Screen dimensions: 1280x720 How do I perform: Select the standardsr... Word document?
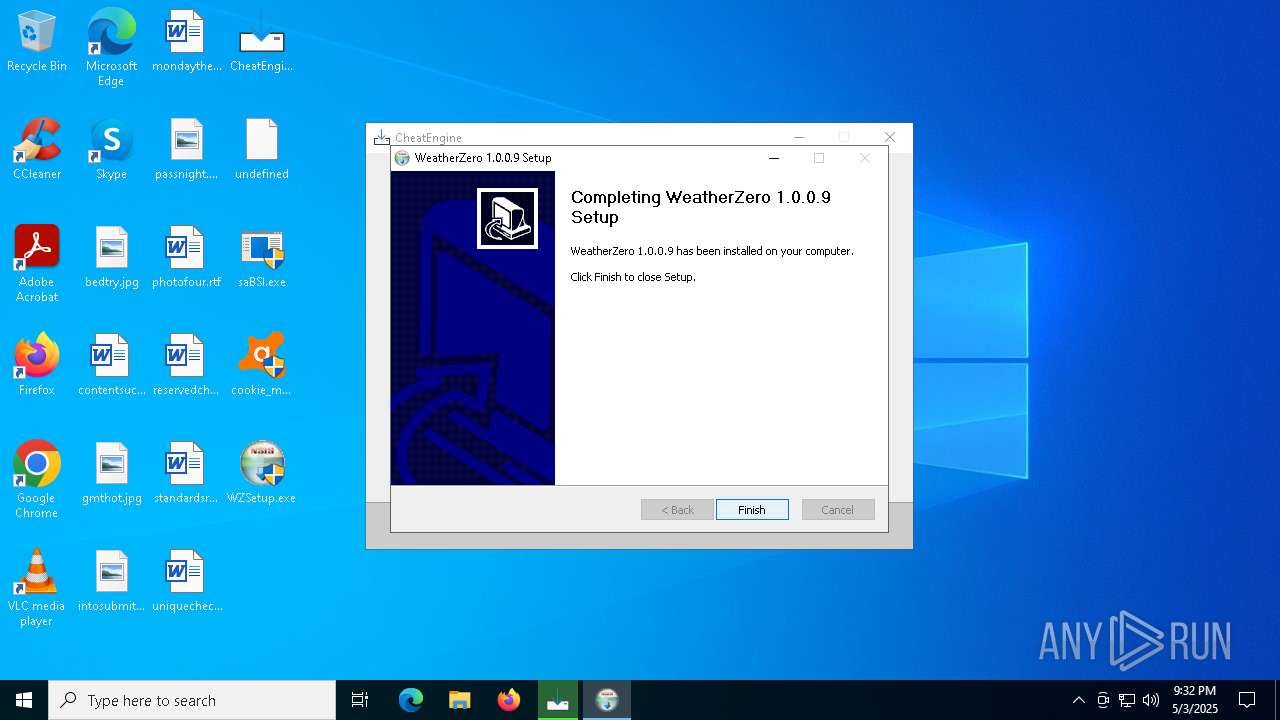186,473
